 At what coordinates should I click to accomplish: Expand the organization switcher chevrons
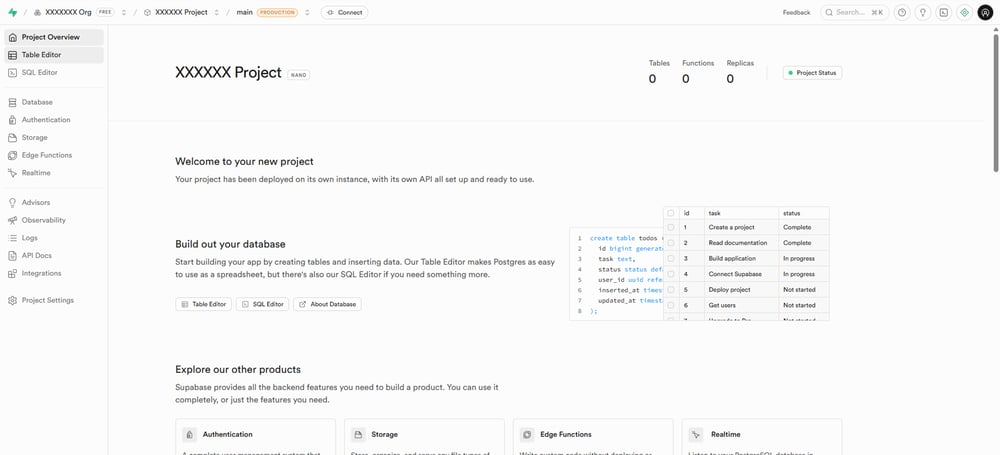(x=124, y=13)
